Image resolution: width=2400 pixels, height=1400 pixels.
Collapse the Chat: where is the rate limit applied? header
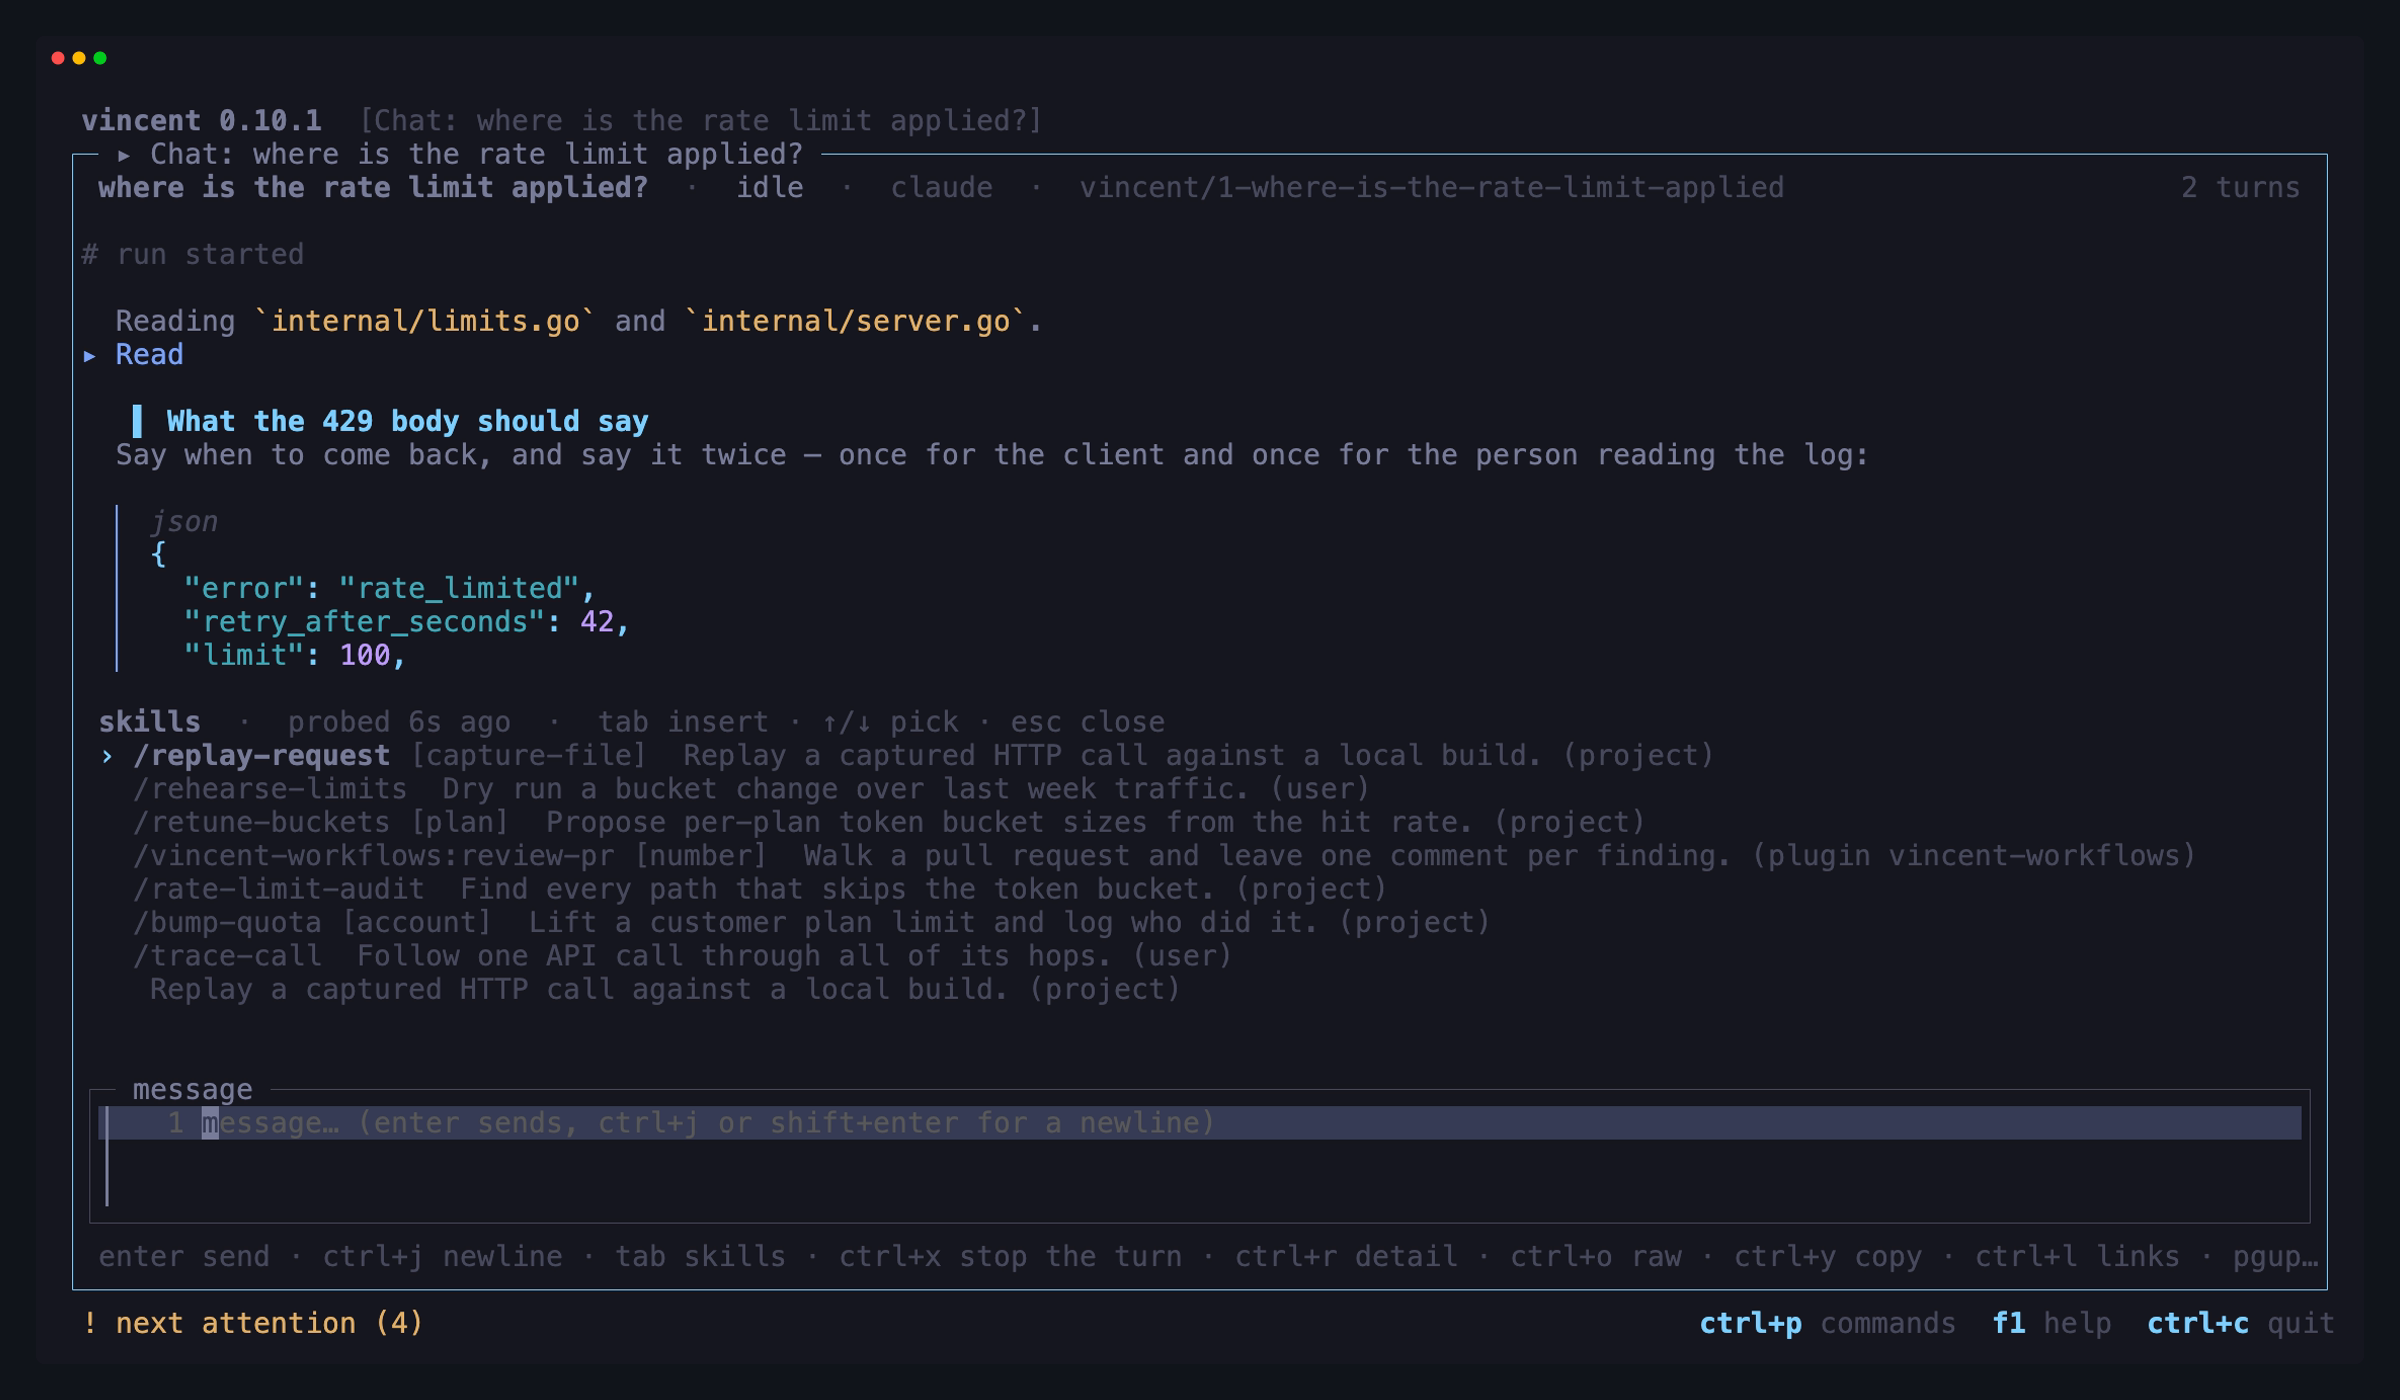[461, 154]
